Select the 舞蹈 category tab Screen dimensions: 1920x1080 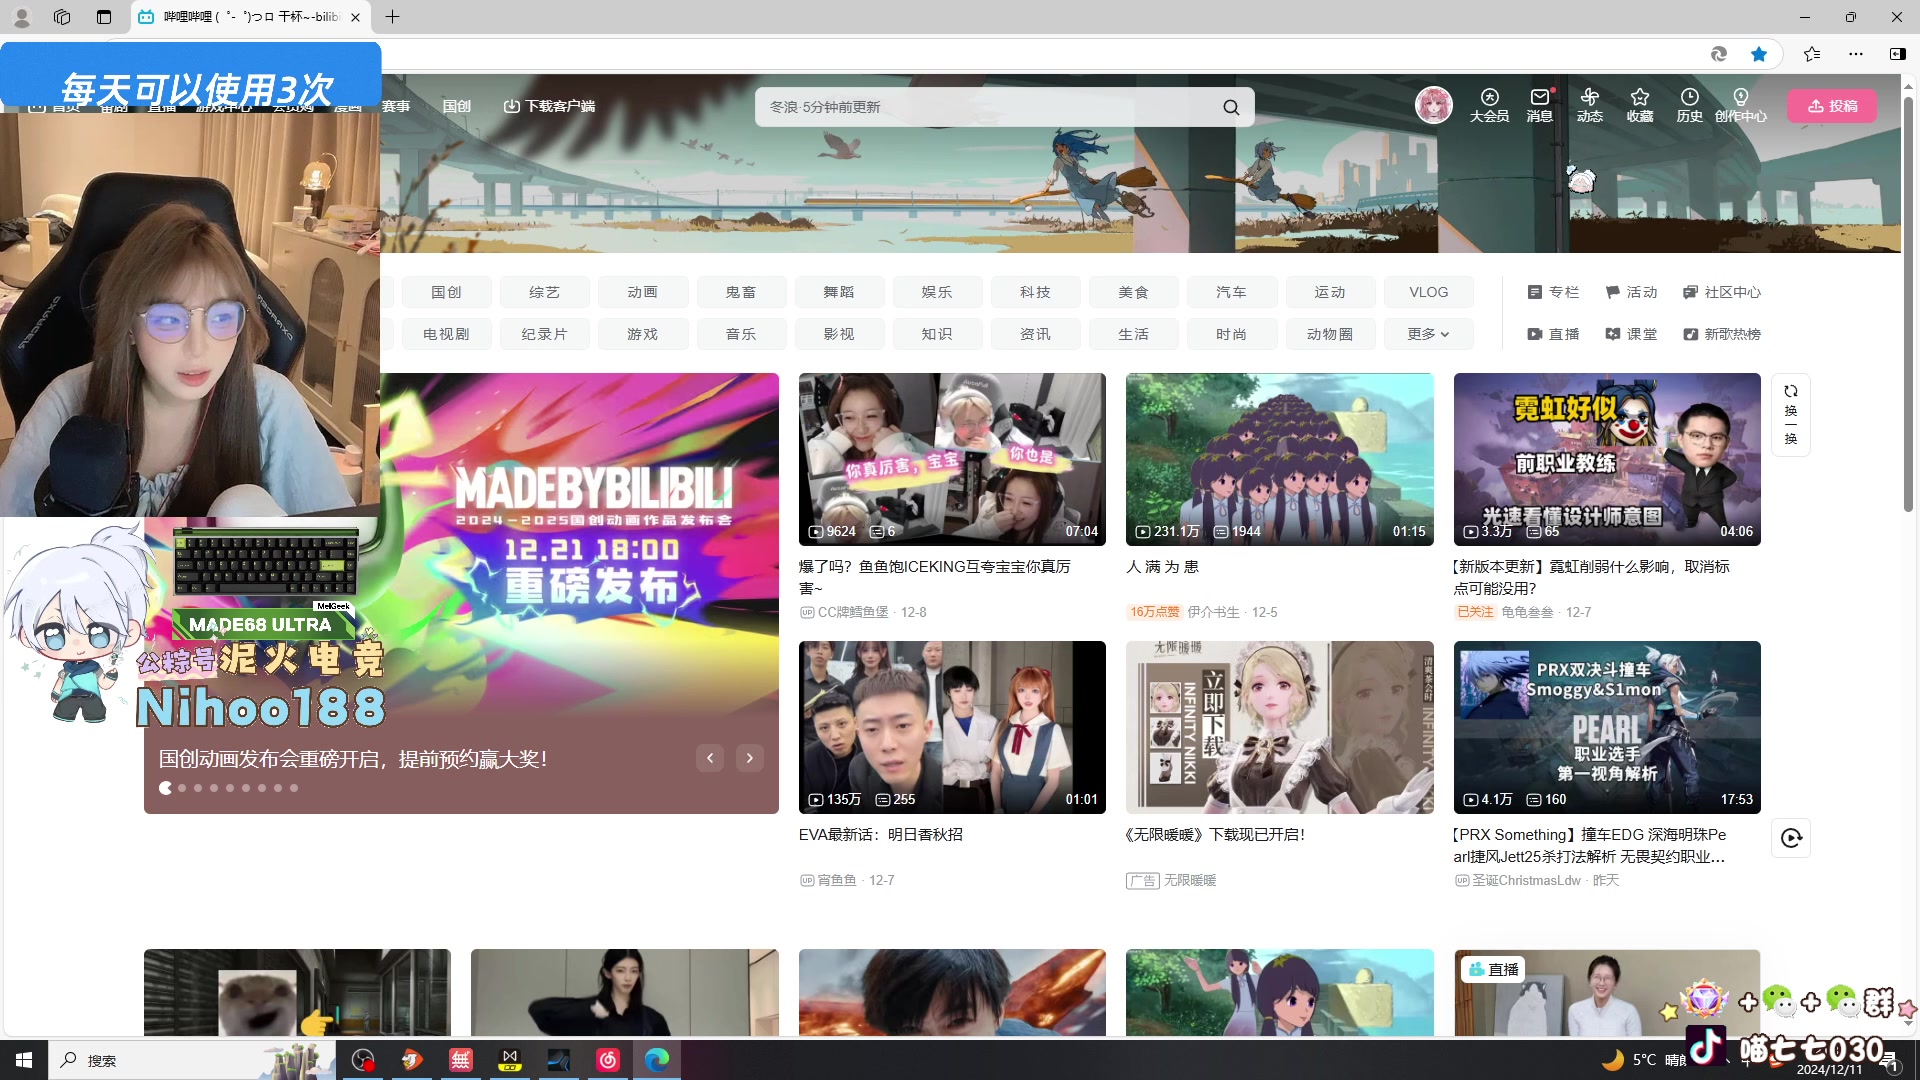(x=839, y=292)
